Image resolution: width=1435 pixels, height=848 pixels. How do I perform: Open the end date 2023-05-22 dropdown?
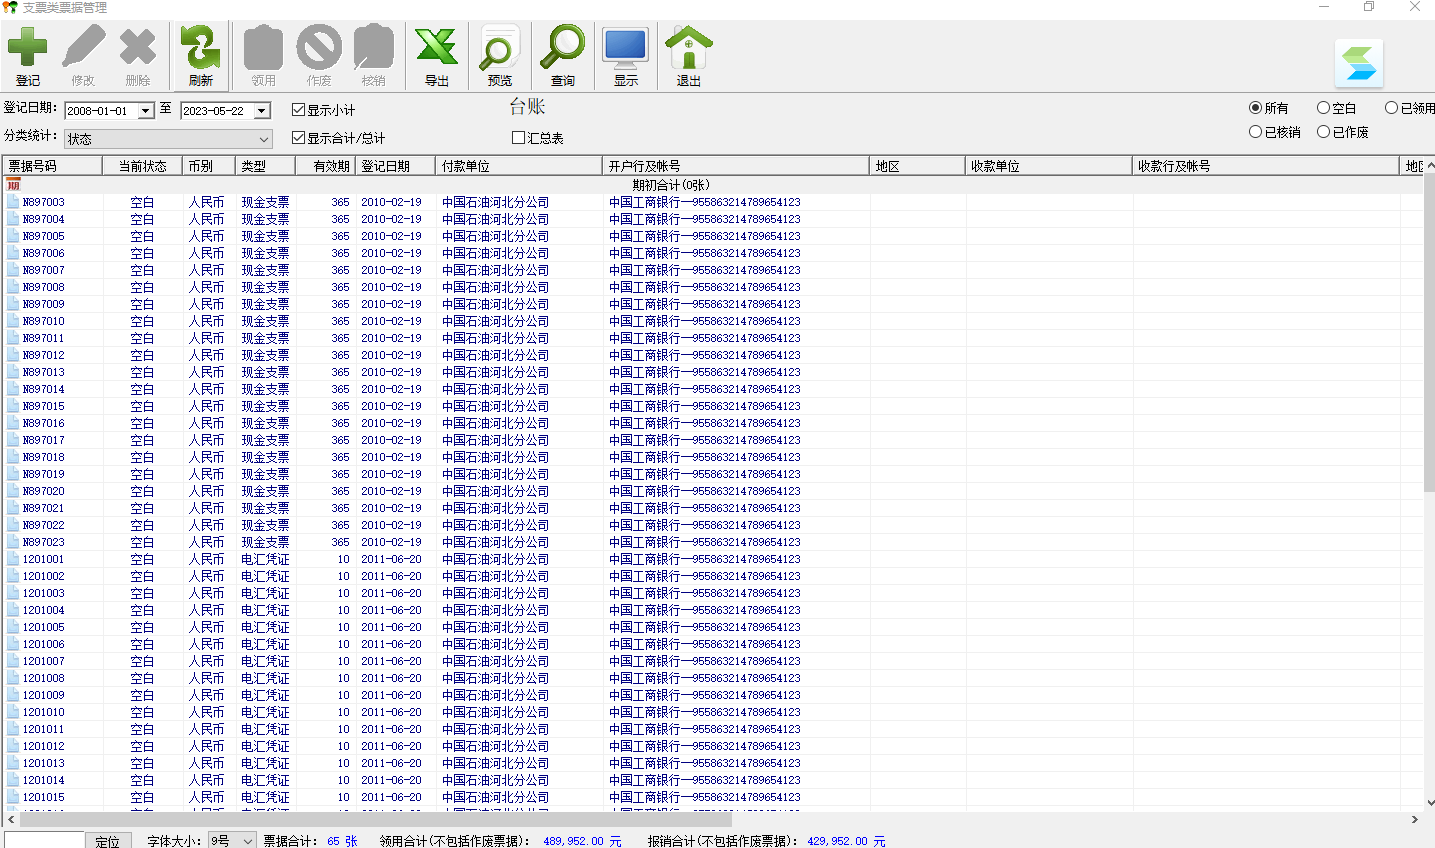[x=262, y=111]
